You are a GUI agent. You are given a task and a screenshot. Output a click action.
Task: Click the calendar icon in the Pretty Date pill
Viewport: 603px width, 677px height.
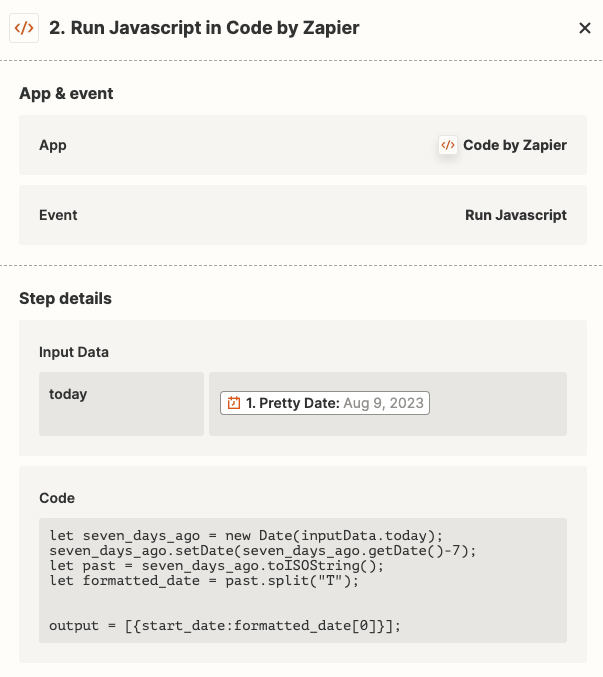[x=234, y=403]
